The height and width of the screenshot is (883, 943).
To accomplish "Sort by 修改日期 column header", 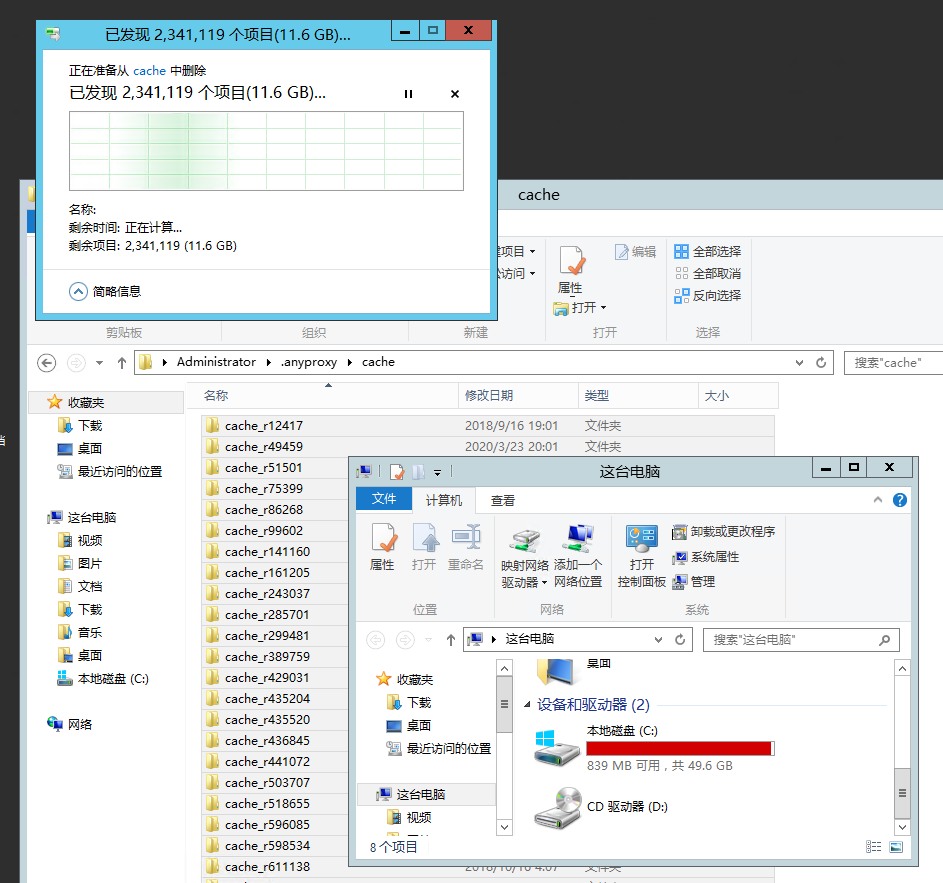I will (x=518, y=396).
